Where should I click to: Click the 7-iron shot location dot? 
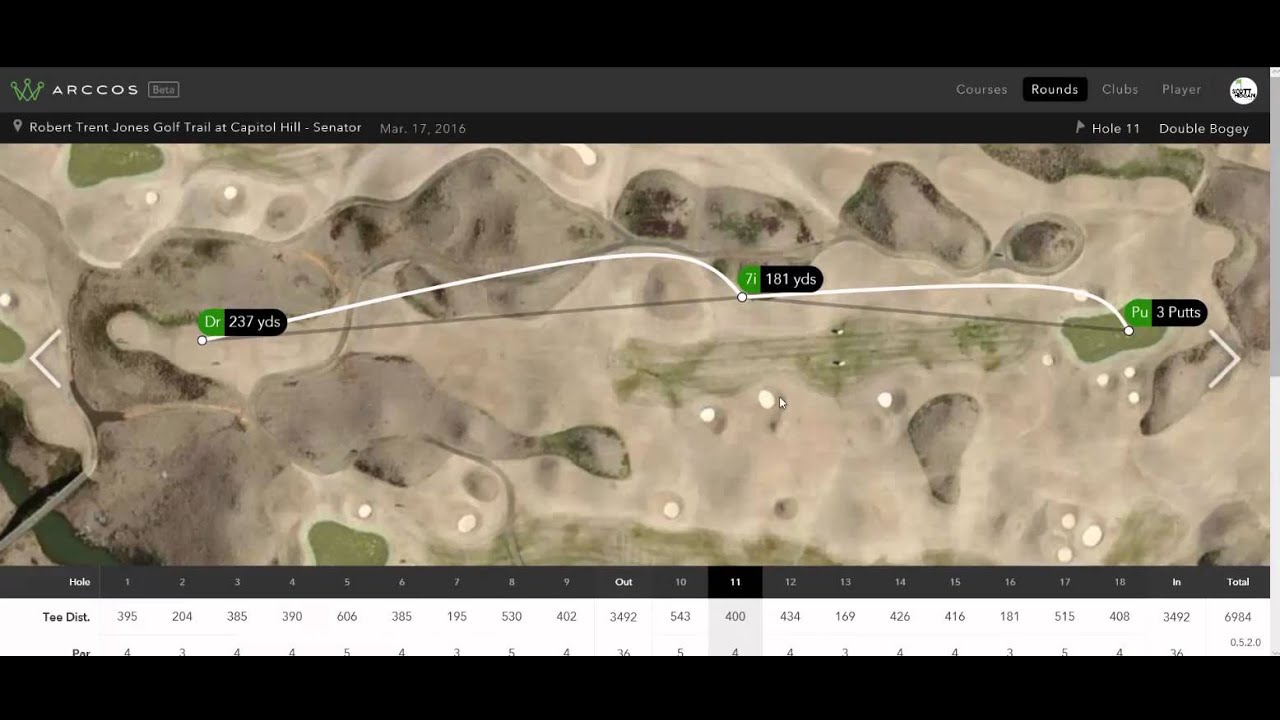click(x=742, y=297)
